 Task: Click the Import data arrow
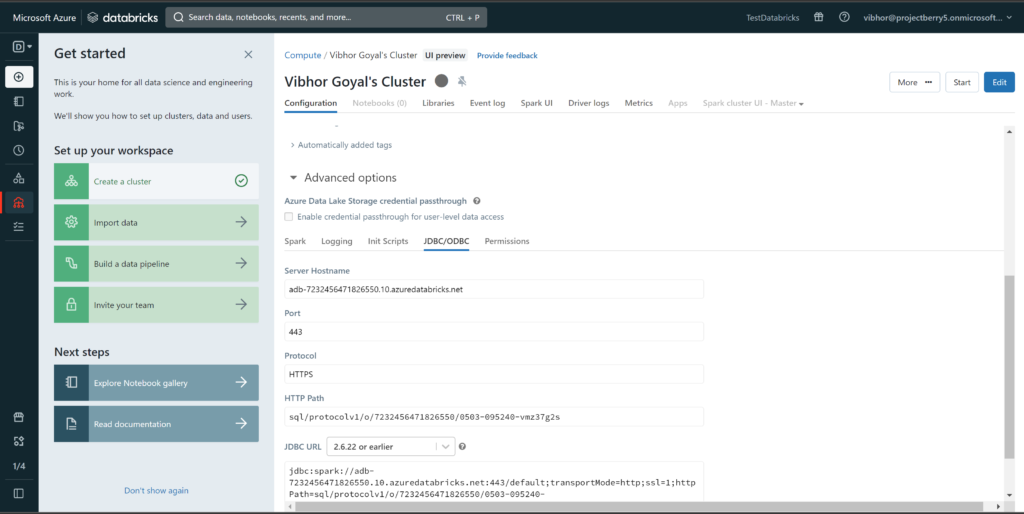coord(241,222)
